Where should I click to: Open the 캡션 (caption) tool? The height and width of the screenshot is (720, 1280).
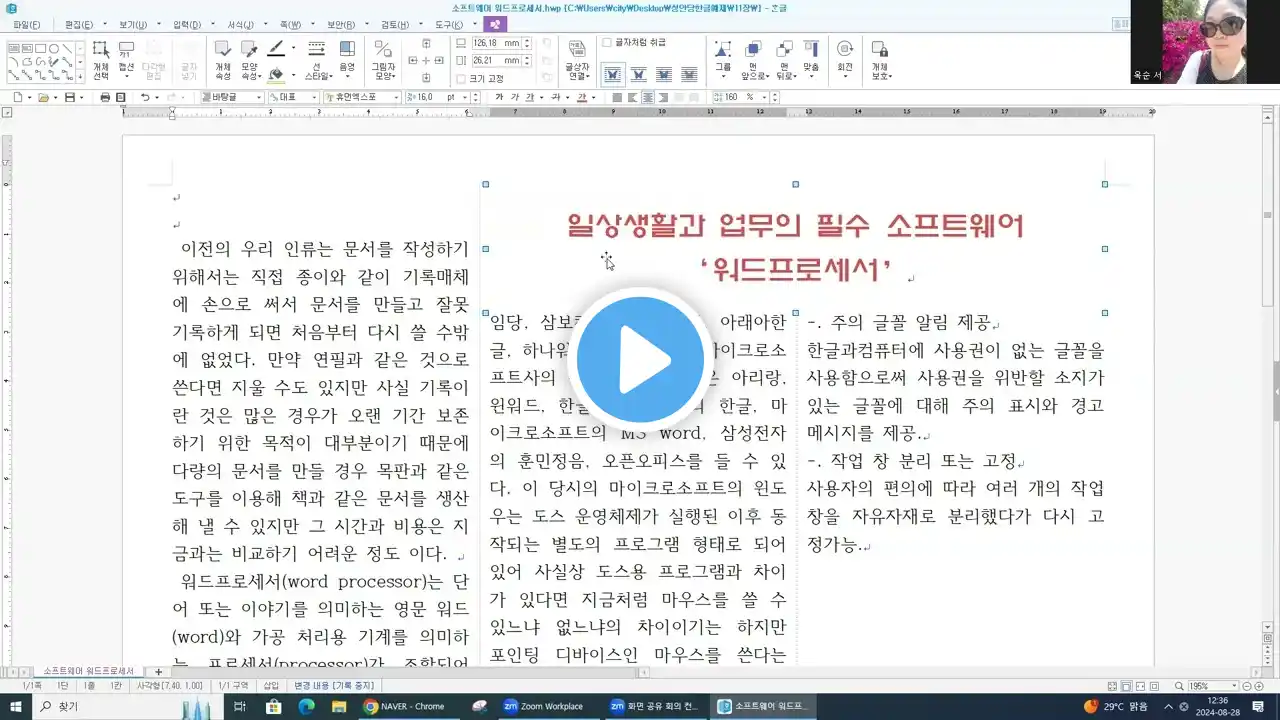click(x=126, y=61)
